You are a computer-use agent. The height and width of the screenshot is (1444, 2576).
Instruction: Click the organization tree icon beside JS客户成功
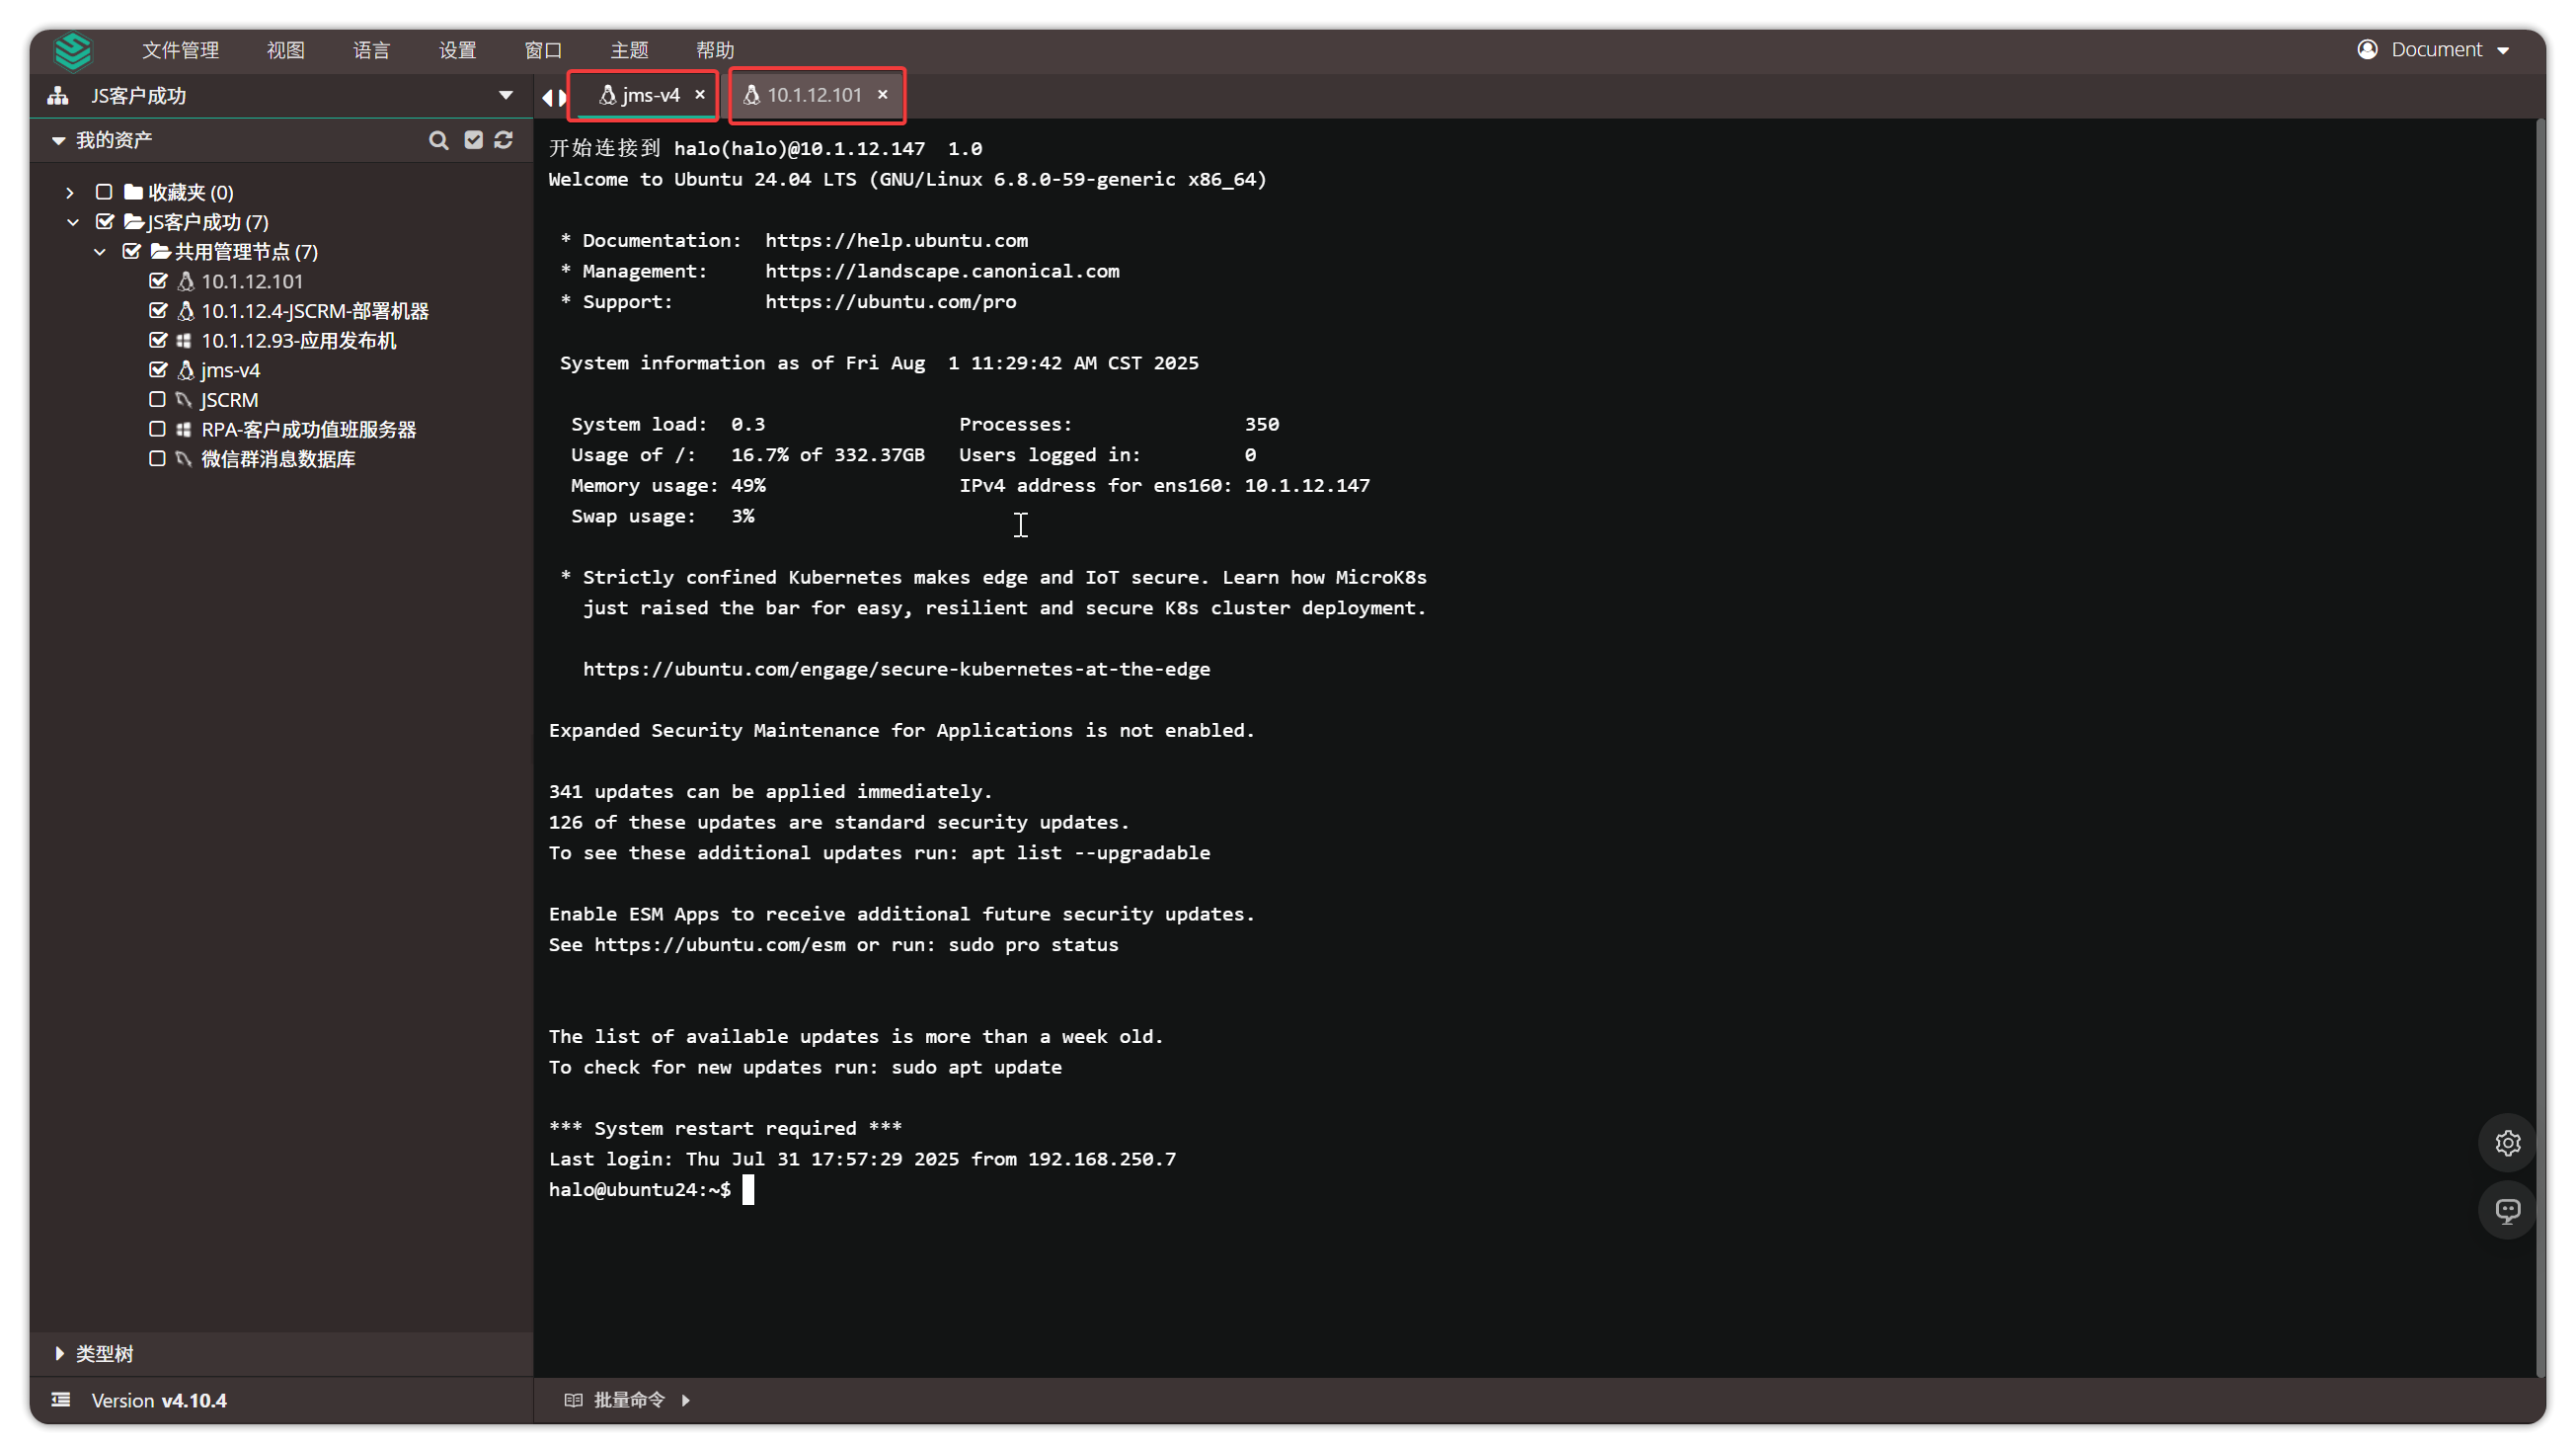click(x=58, y=96)
